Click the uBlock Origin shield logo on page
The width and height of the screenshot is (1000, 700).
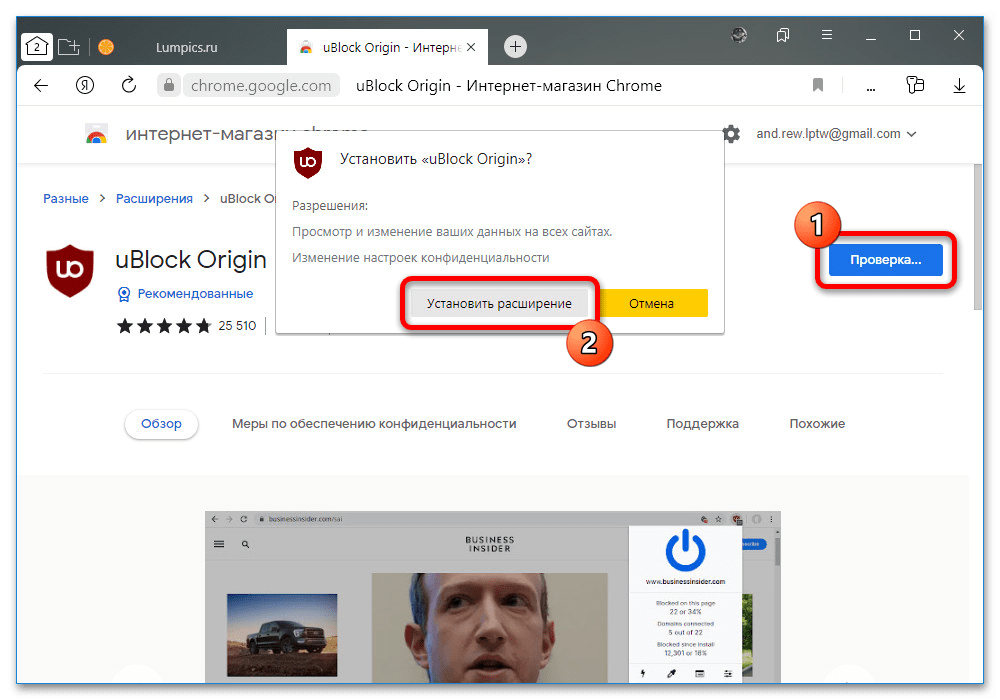(70, 270)
